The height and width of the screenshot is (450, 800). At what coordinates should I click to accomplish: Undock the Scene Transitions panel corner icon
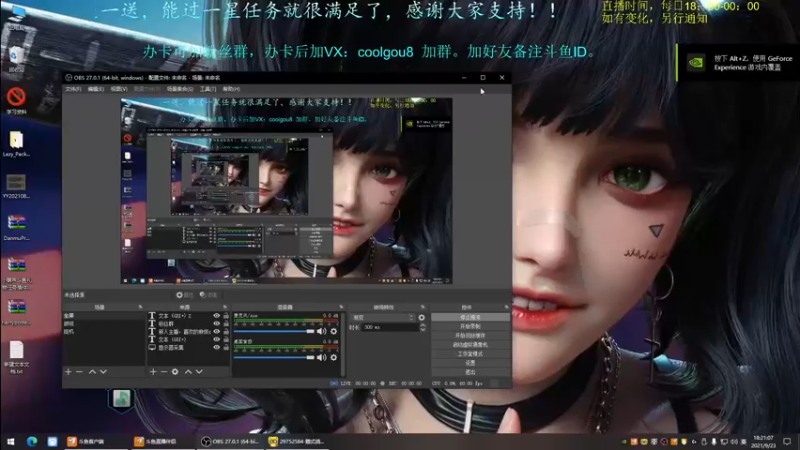click(x=423, y=307)
